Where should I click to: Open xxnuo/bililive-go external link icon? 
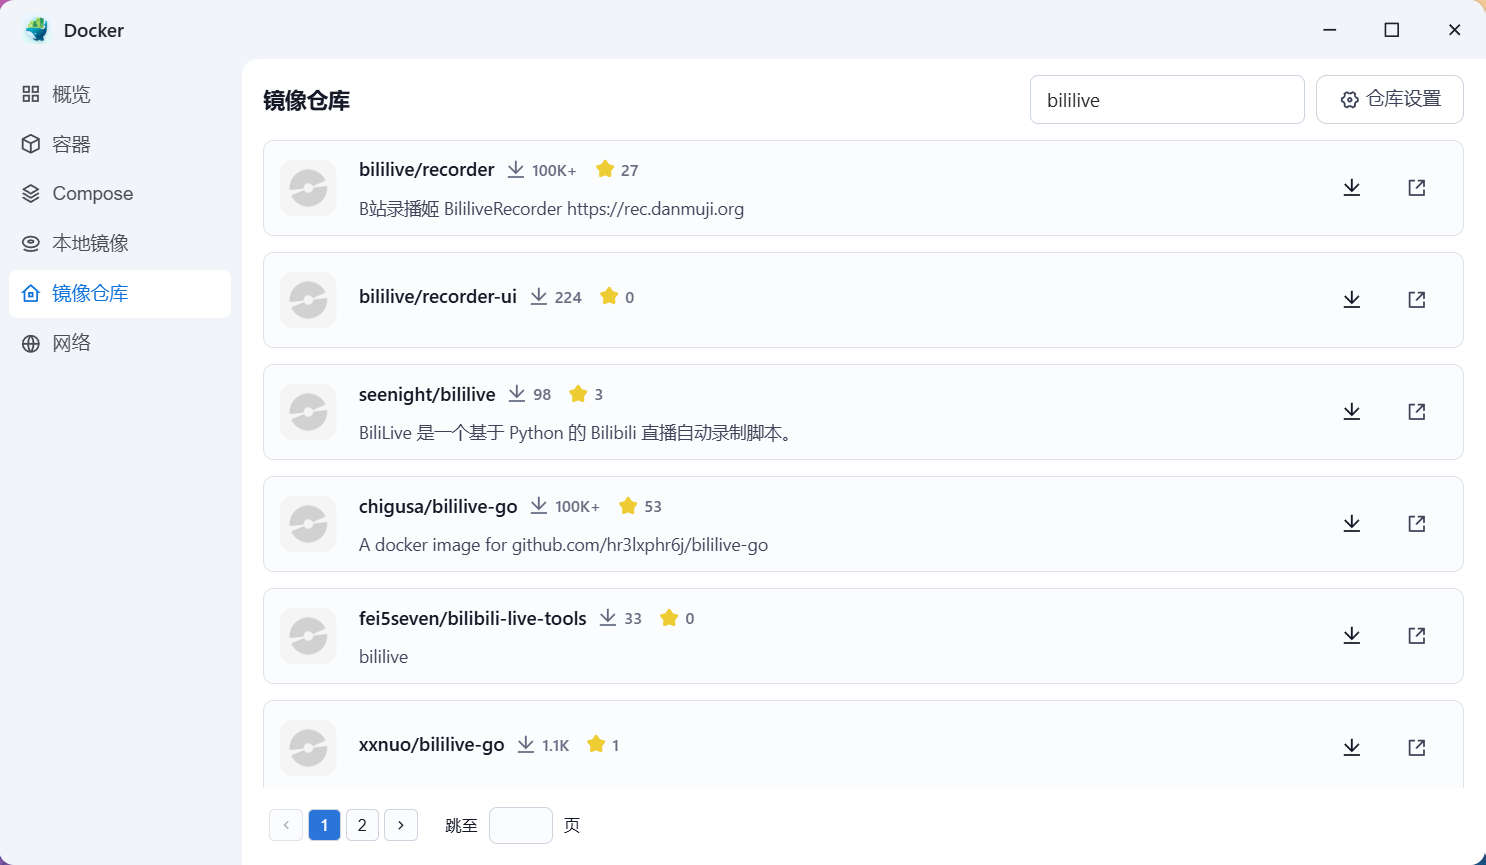[x=1417, y=748]
